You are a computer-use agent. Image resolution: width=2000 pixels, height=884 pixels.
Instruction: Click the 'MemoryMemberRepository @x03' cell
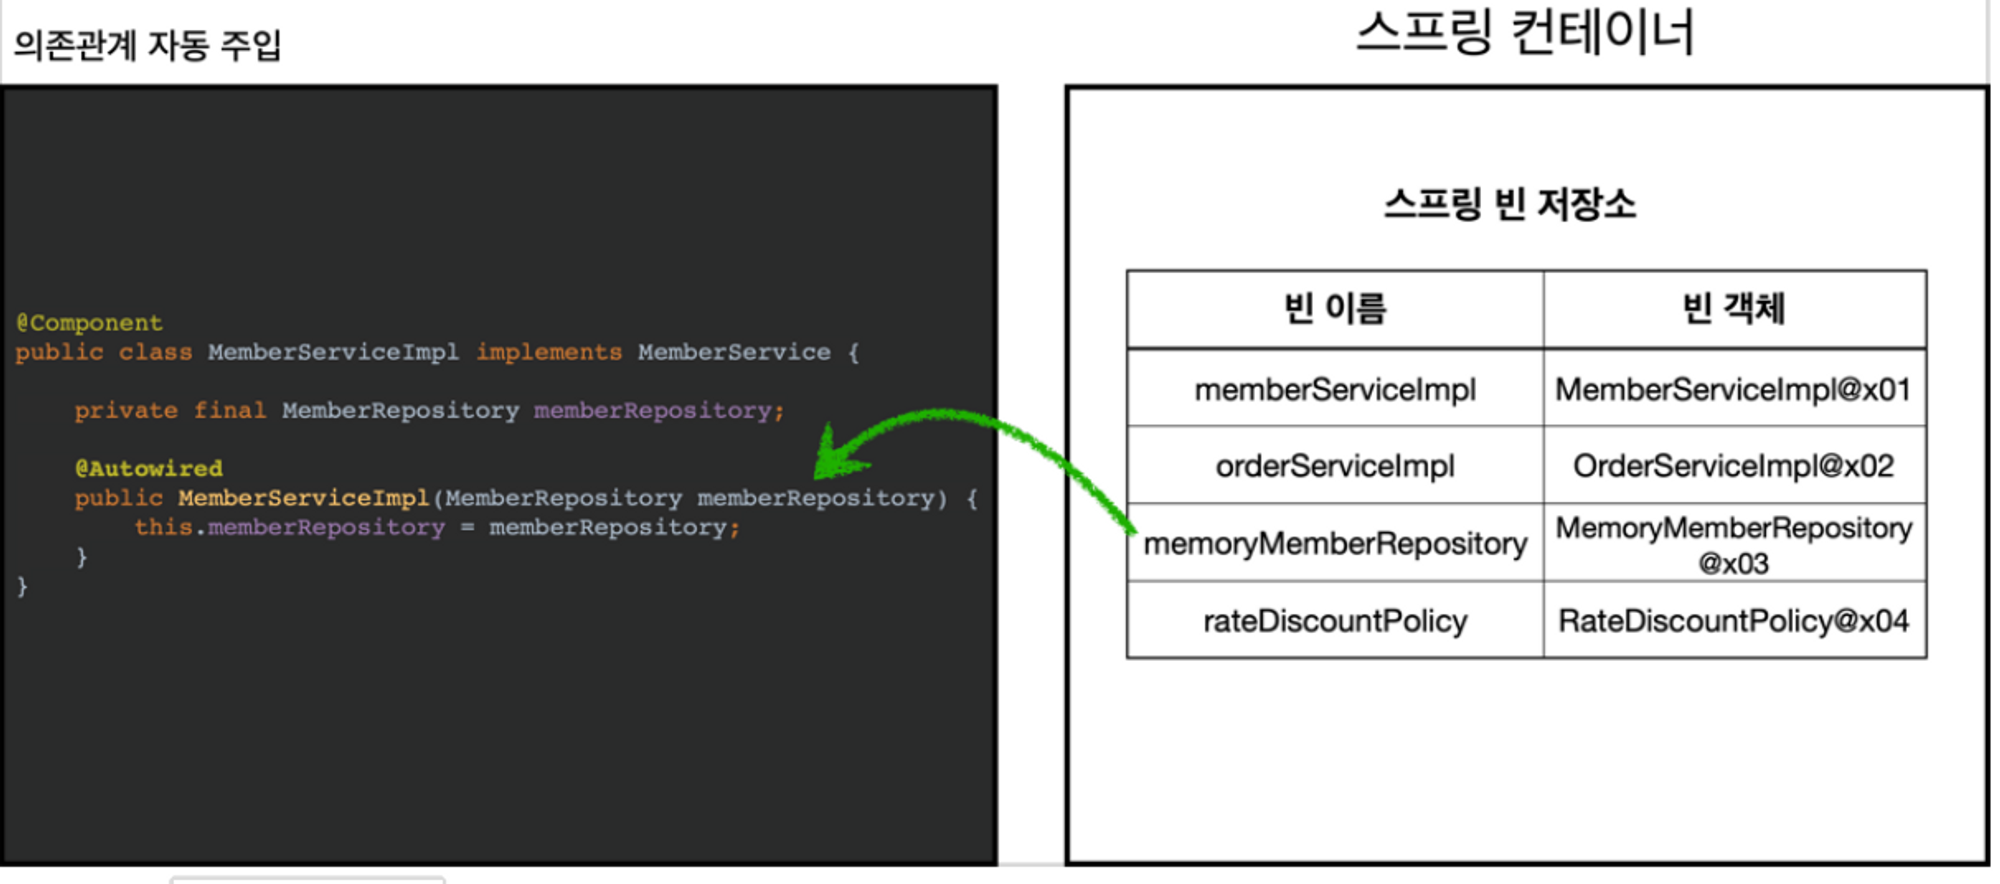[x=1734, y=543]
